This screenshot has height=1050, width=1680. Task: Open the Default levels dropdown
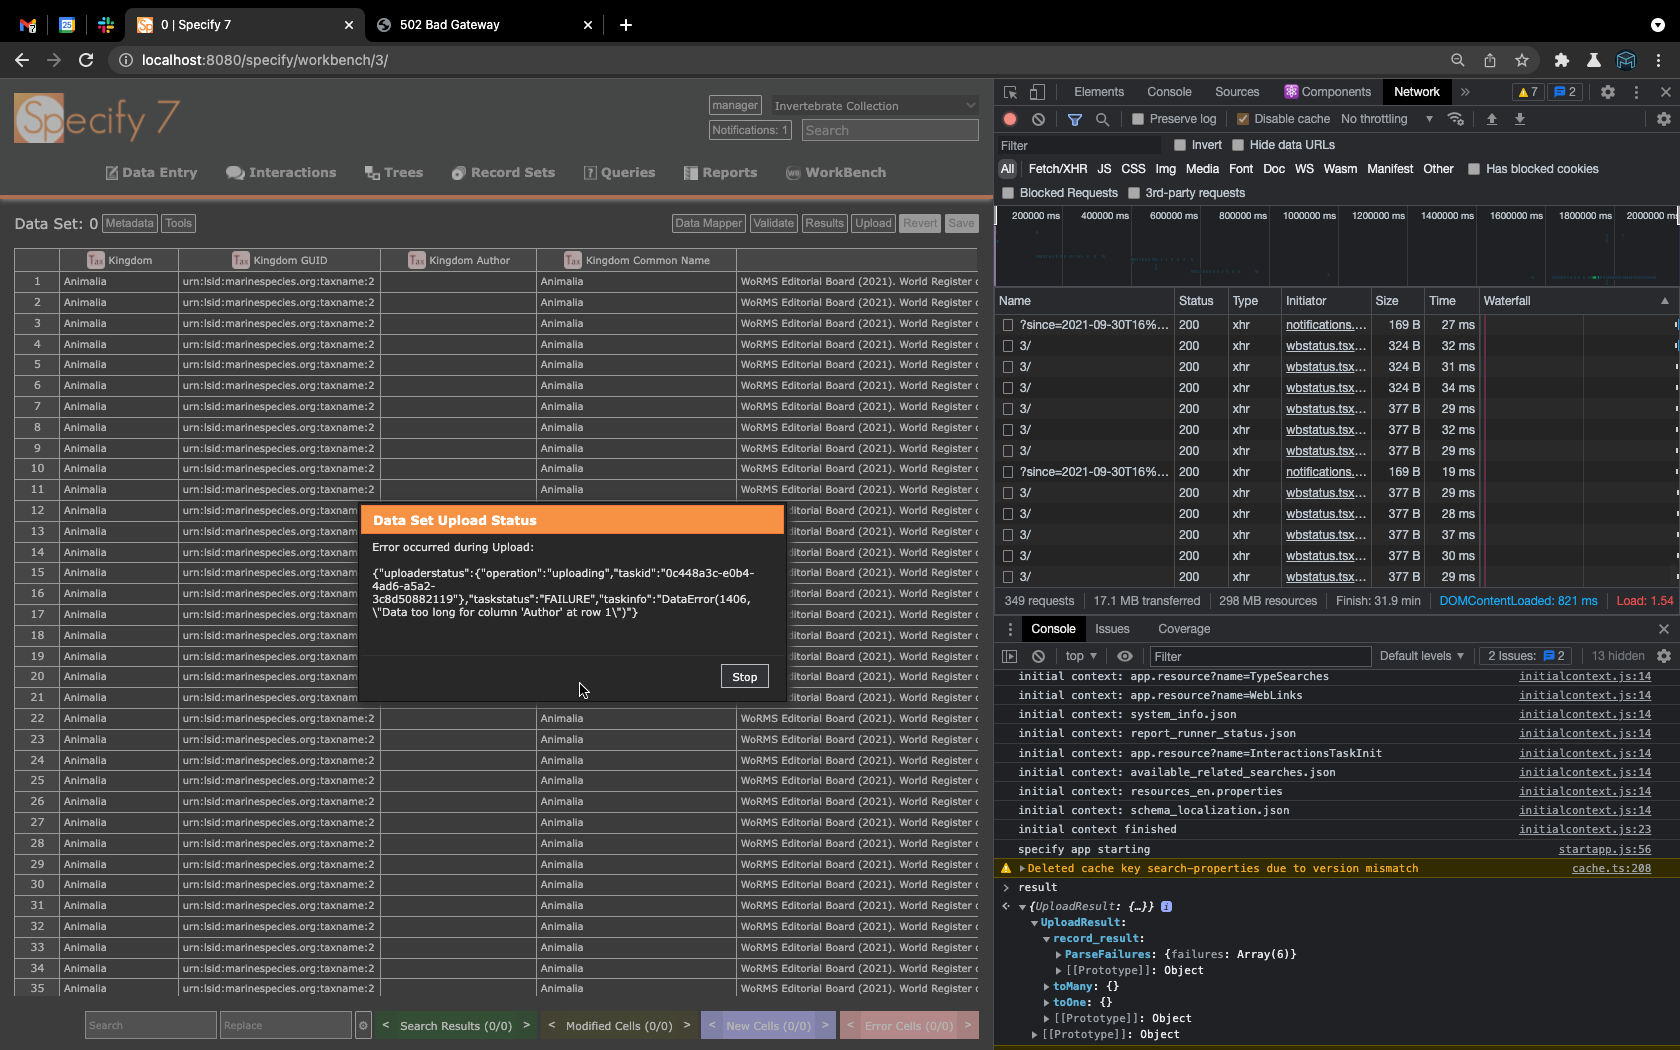[1421, 656]
